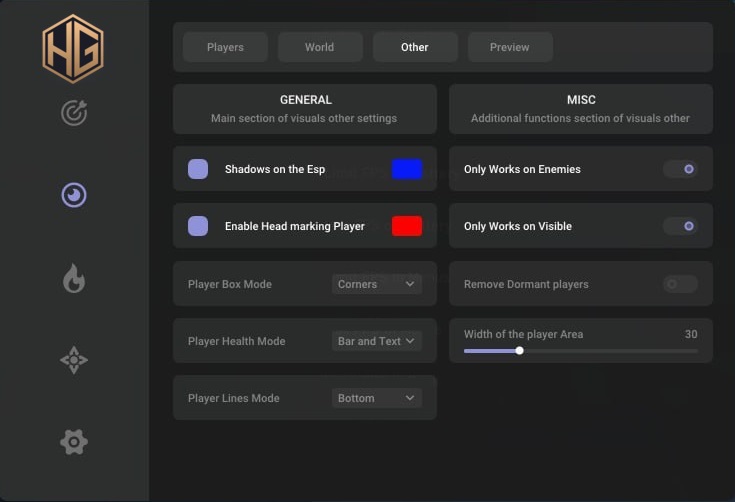
Task: Click the blue Shadows color swatch
Action: (x=407, y=169)
